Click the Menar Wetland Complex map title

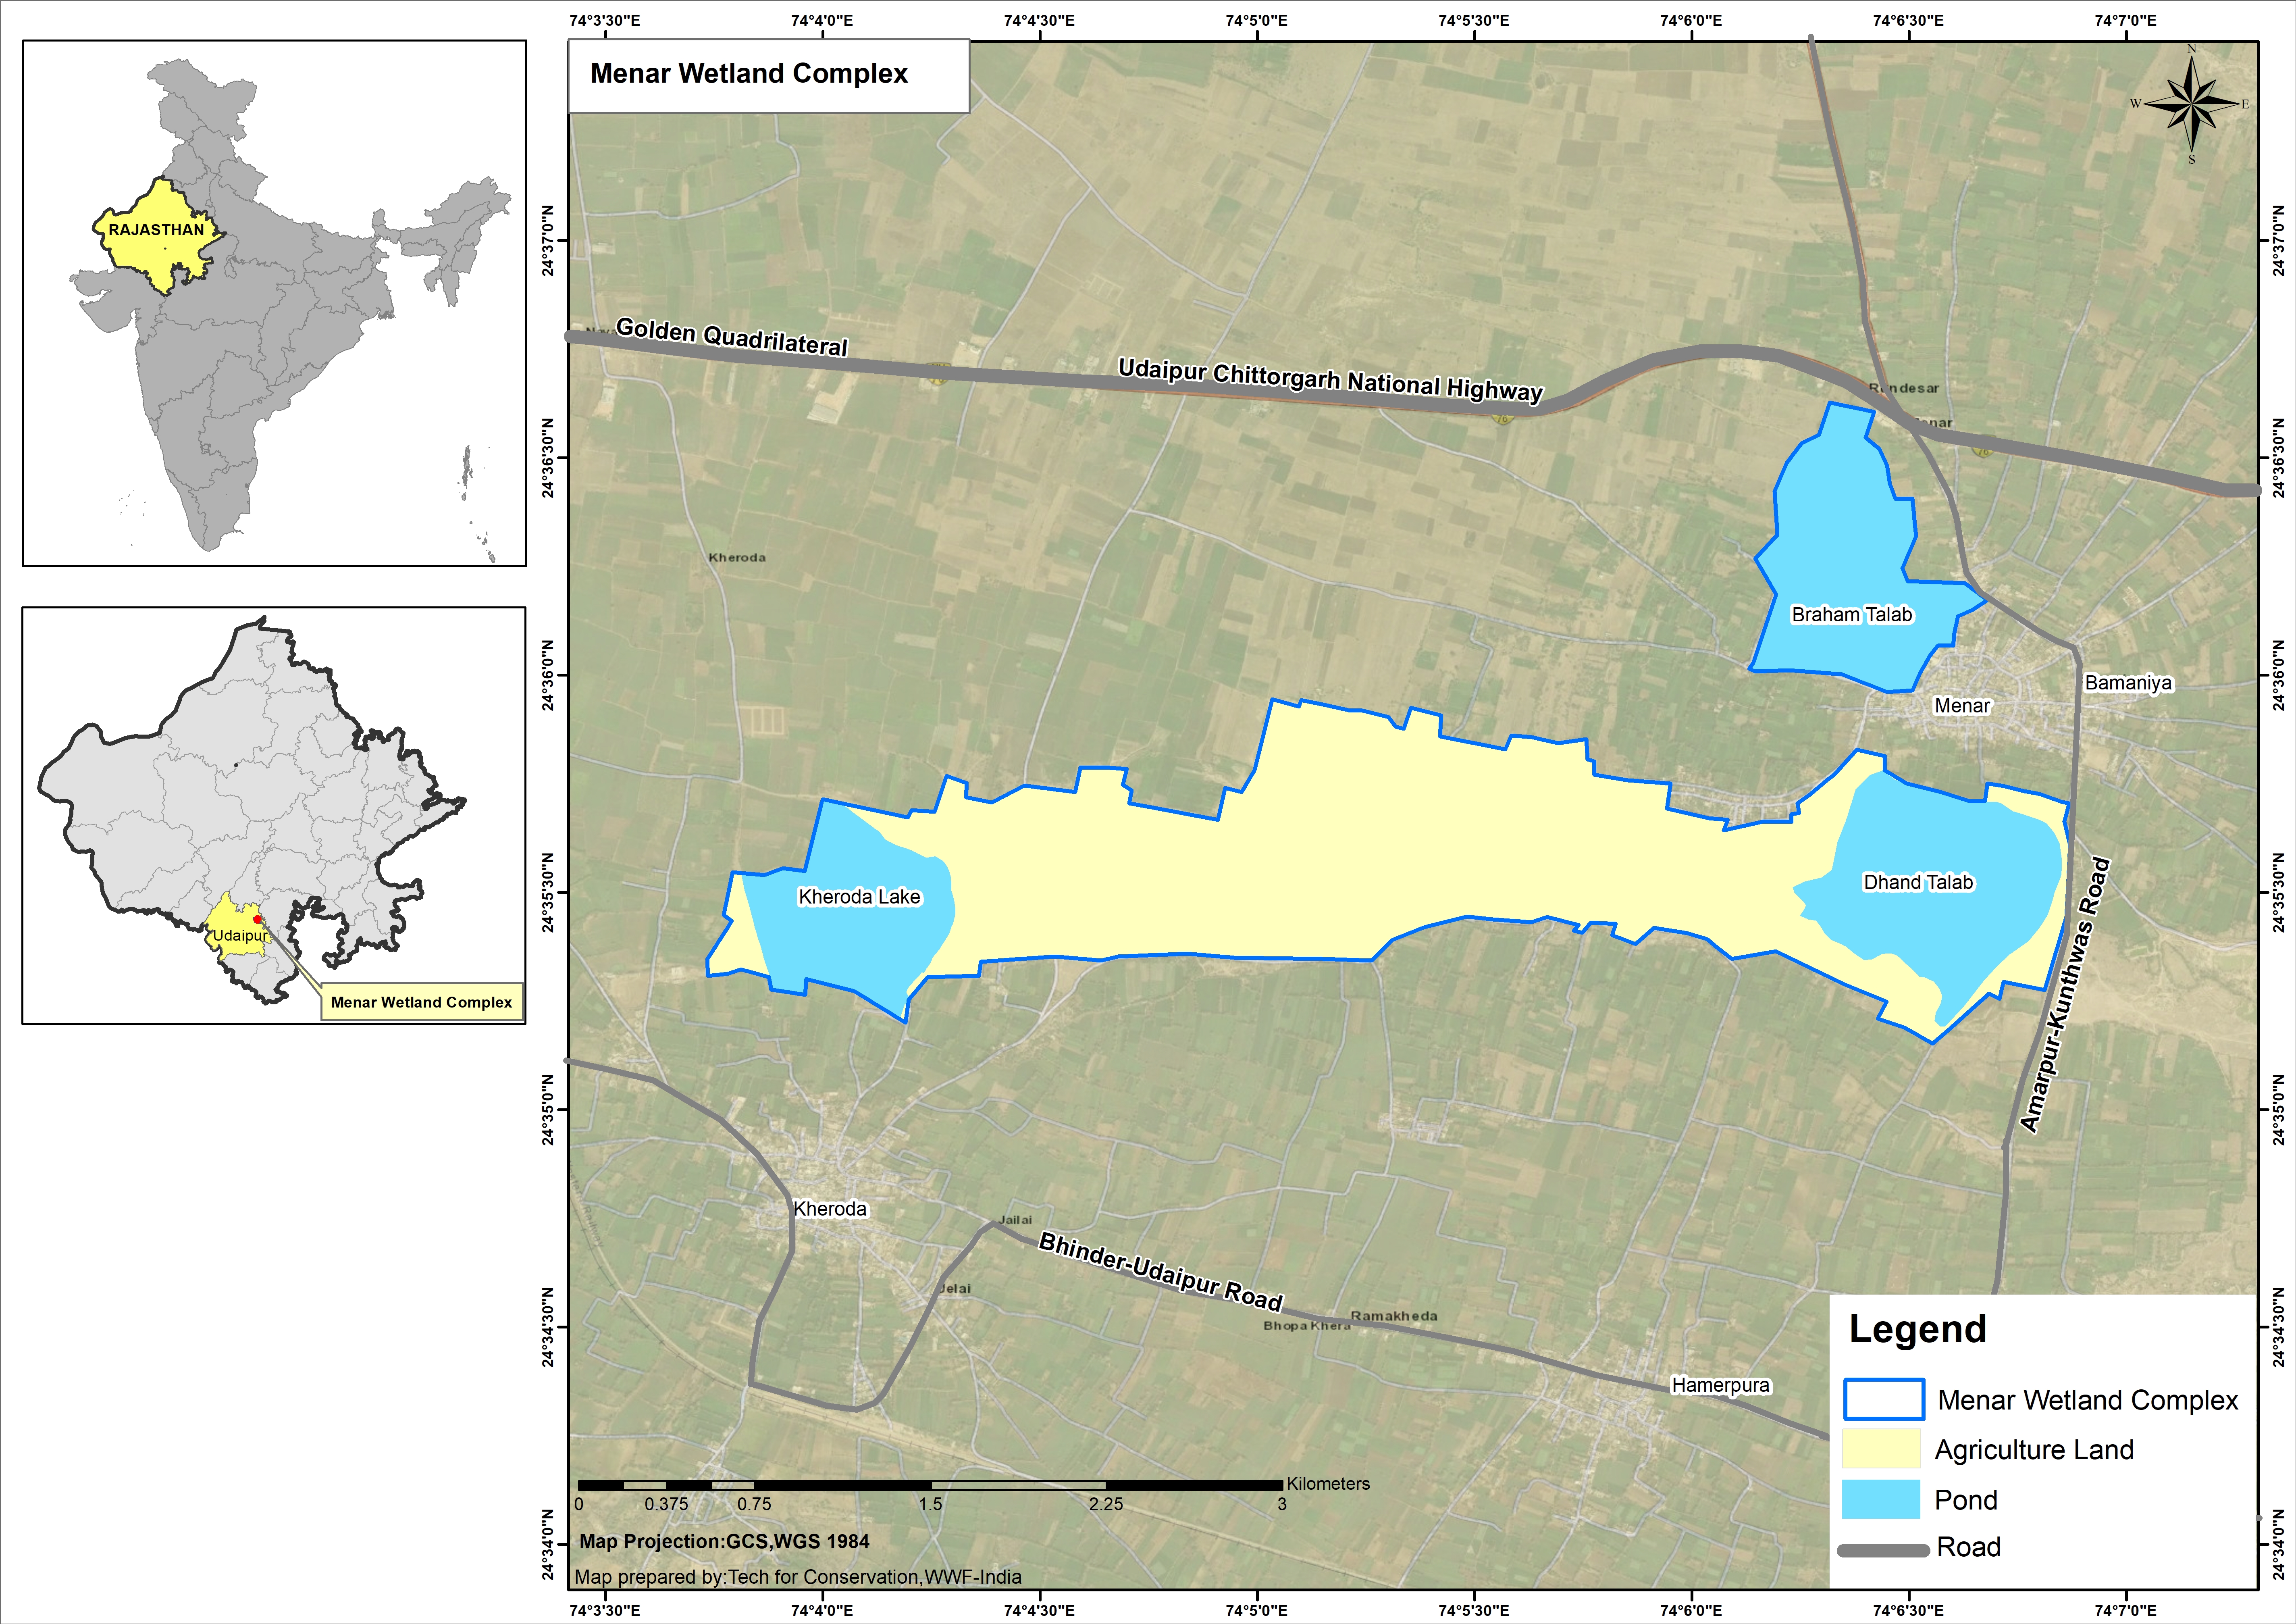pyautogui.click(x=749, y=74)
